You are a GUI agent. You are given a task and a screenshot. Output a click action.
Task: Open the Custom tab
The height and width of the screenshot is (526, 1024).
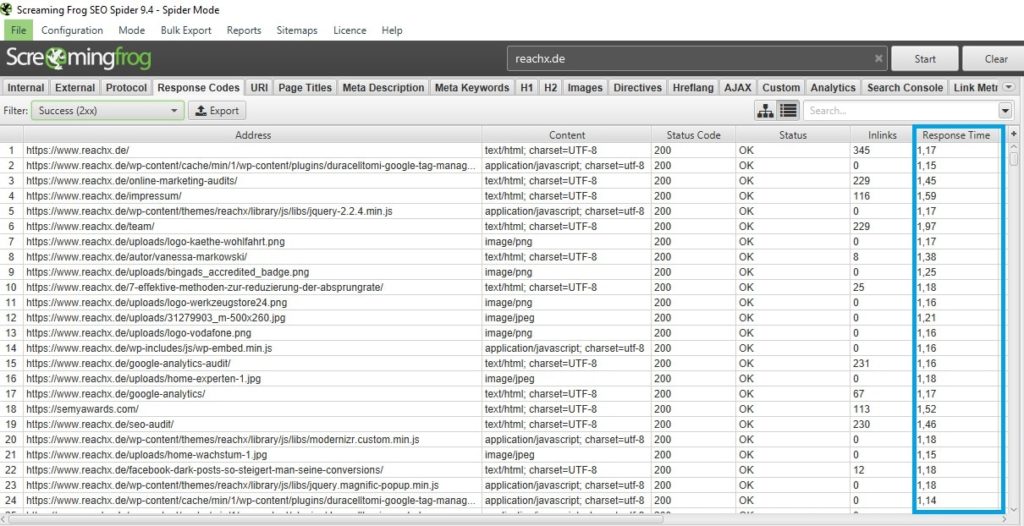[781, 88]
